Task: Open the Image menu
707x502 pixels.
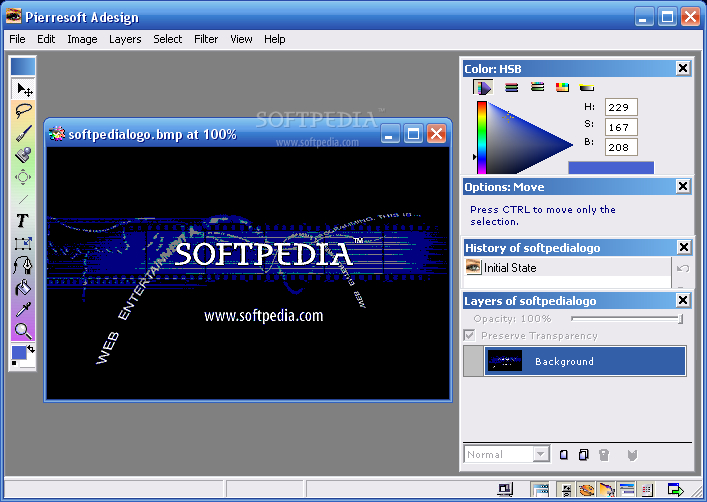Action: coord(82,39)
